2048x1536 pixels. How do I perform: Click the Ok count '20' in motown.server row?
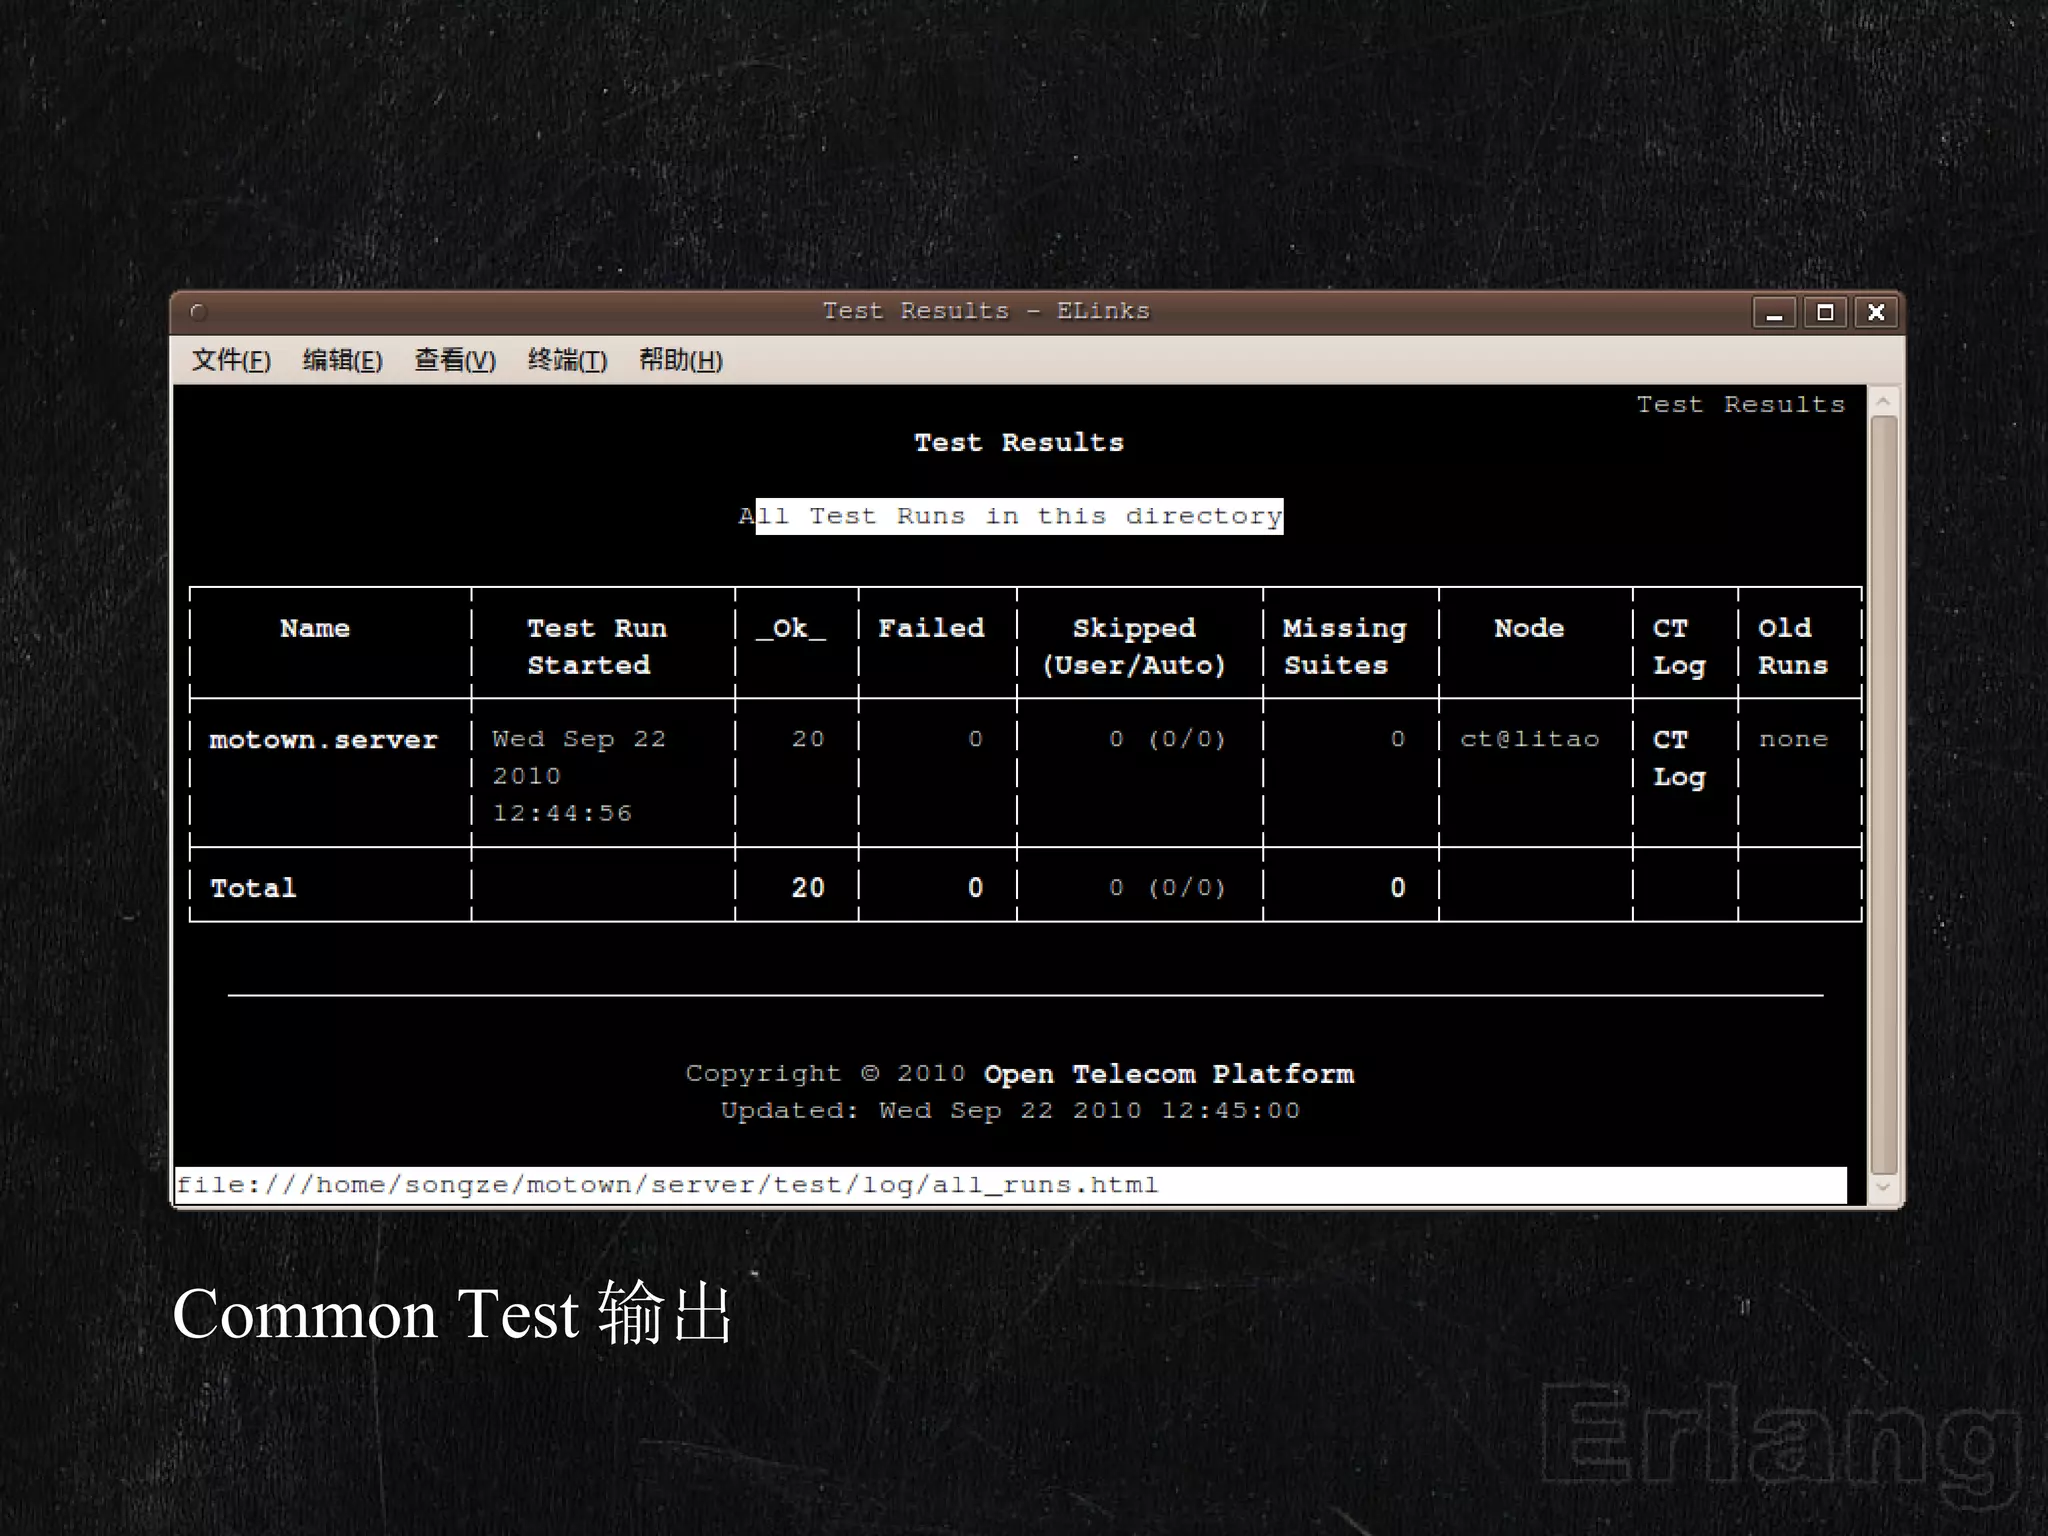pyautogui.click(x=808, y=739)
